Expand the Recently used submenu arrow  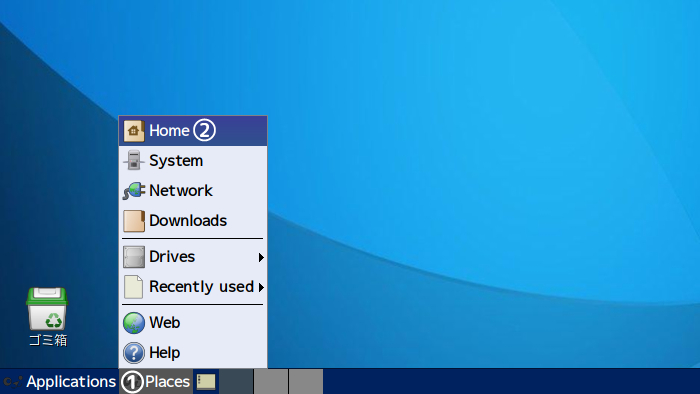(x=261, y=287)
